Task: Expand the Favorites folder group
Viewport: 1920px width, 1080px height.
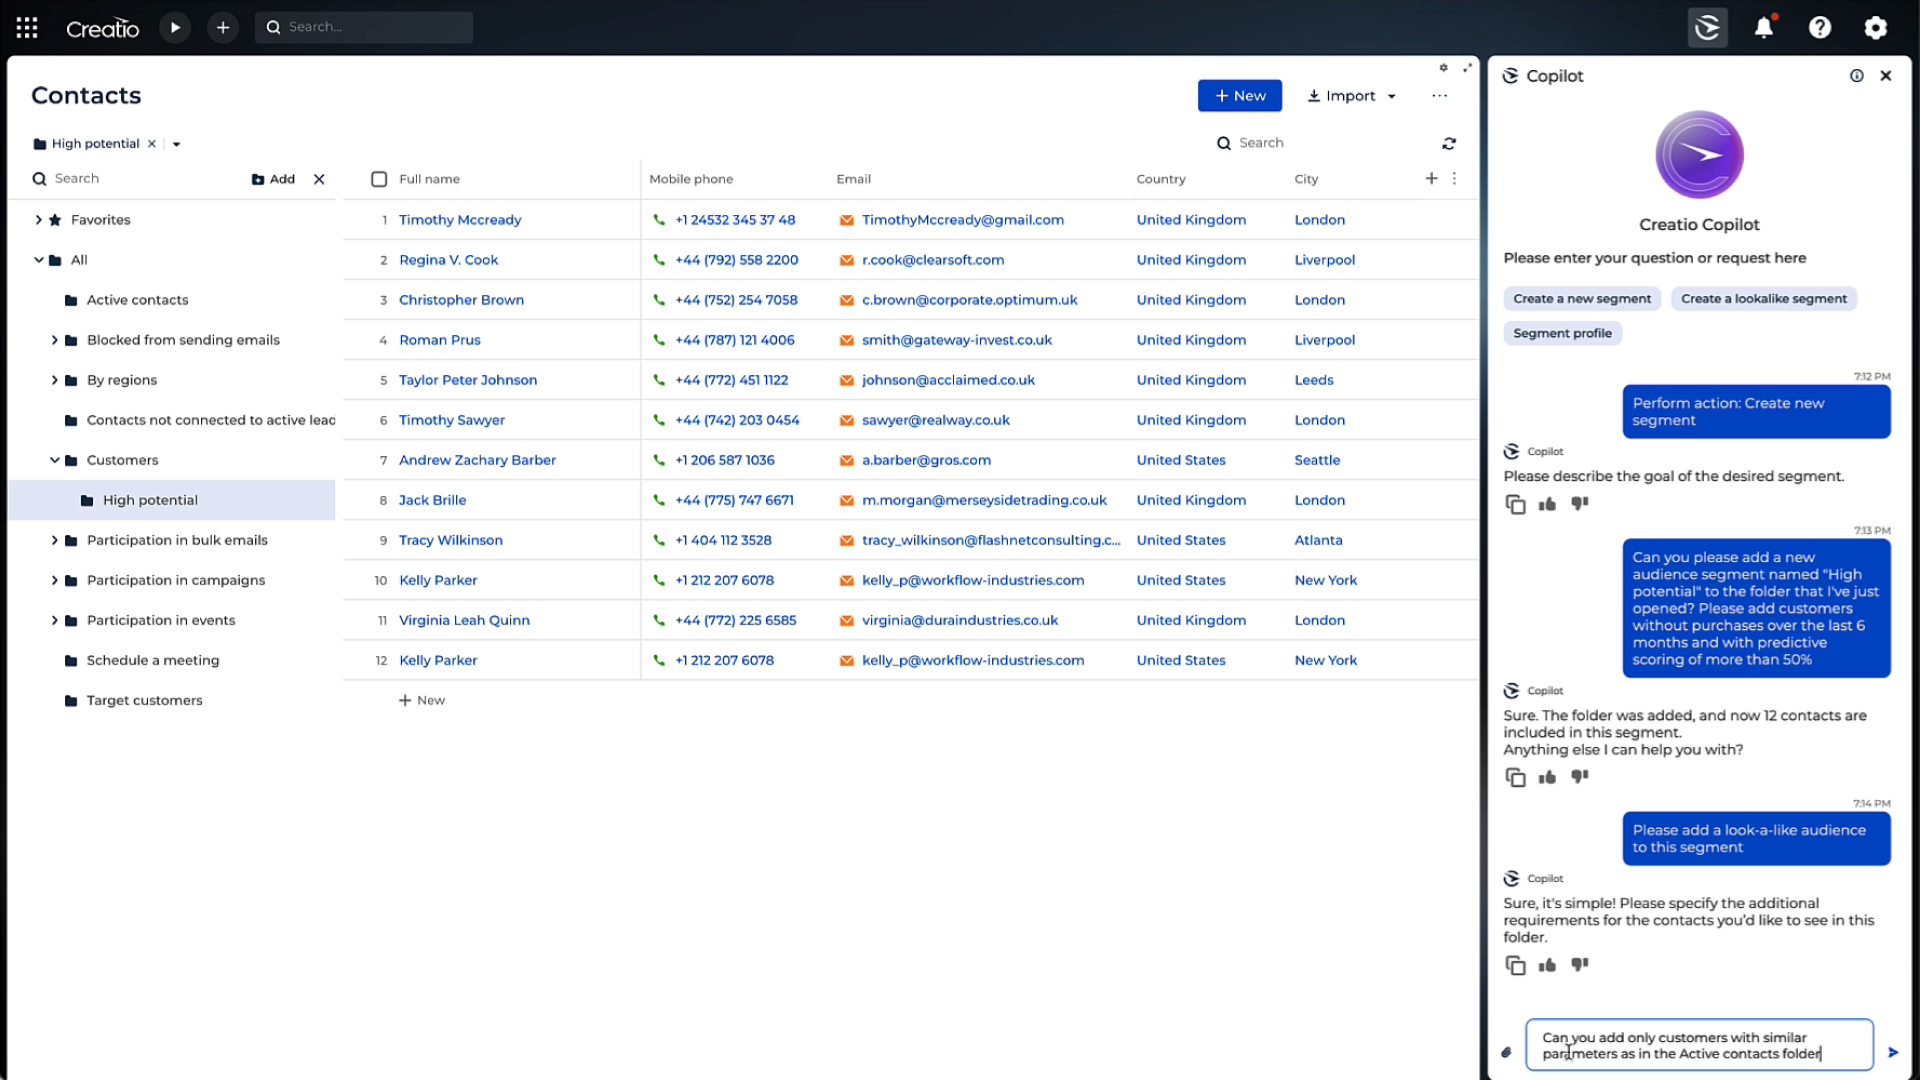Action: [x=39, y=220]
